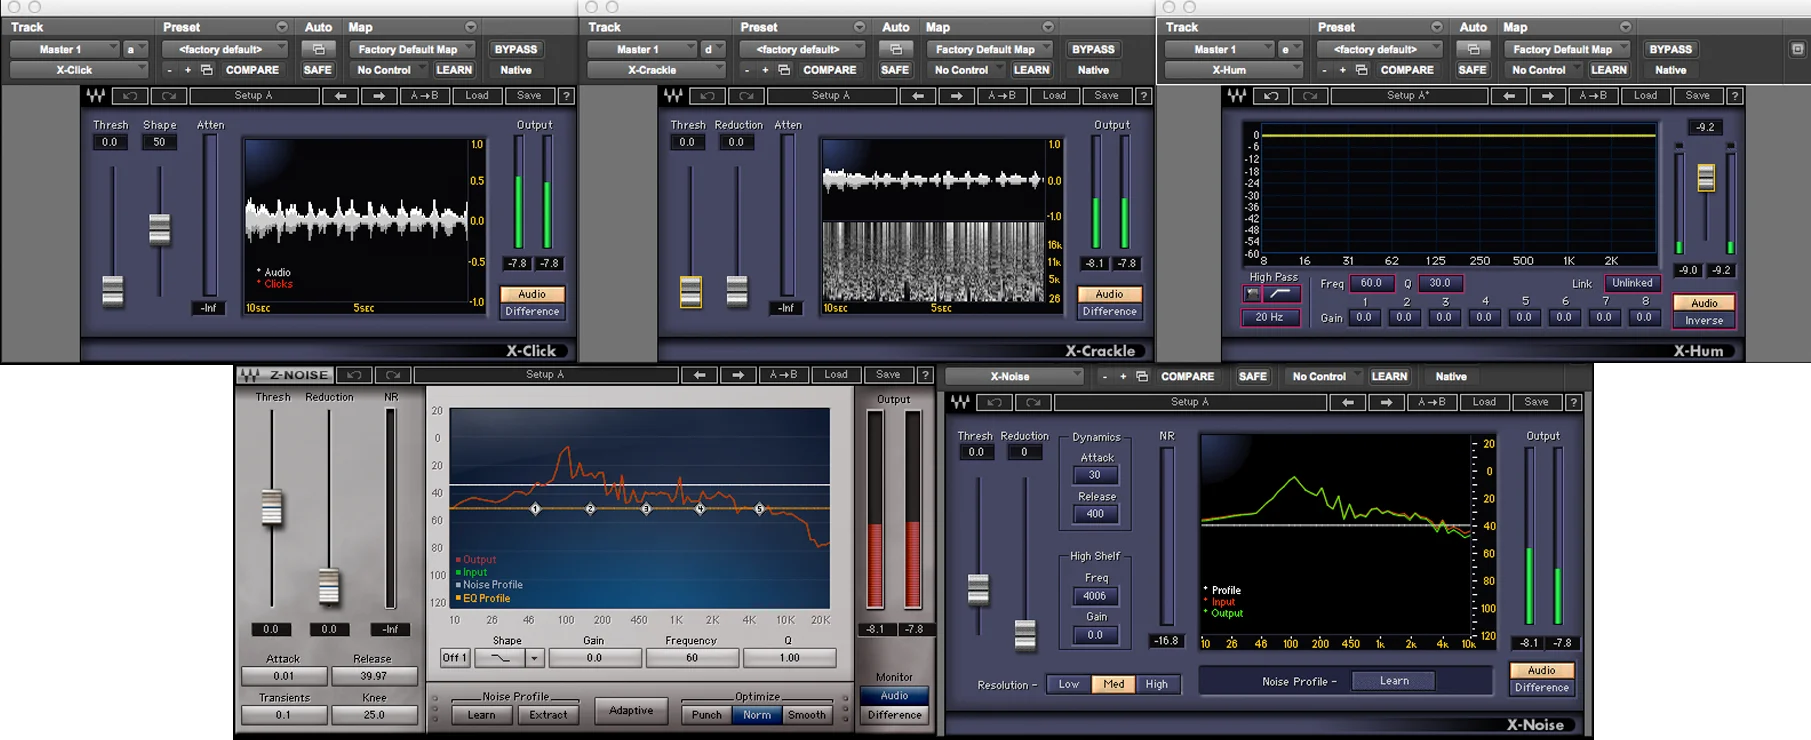Set X-Noise resolution to High

1156,684
